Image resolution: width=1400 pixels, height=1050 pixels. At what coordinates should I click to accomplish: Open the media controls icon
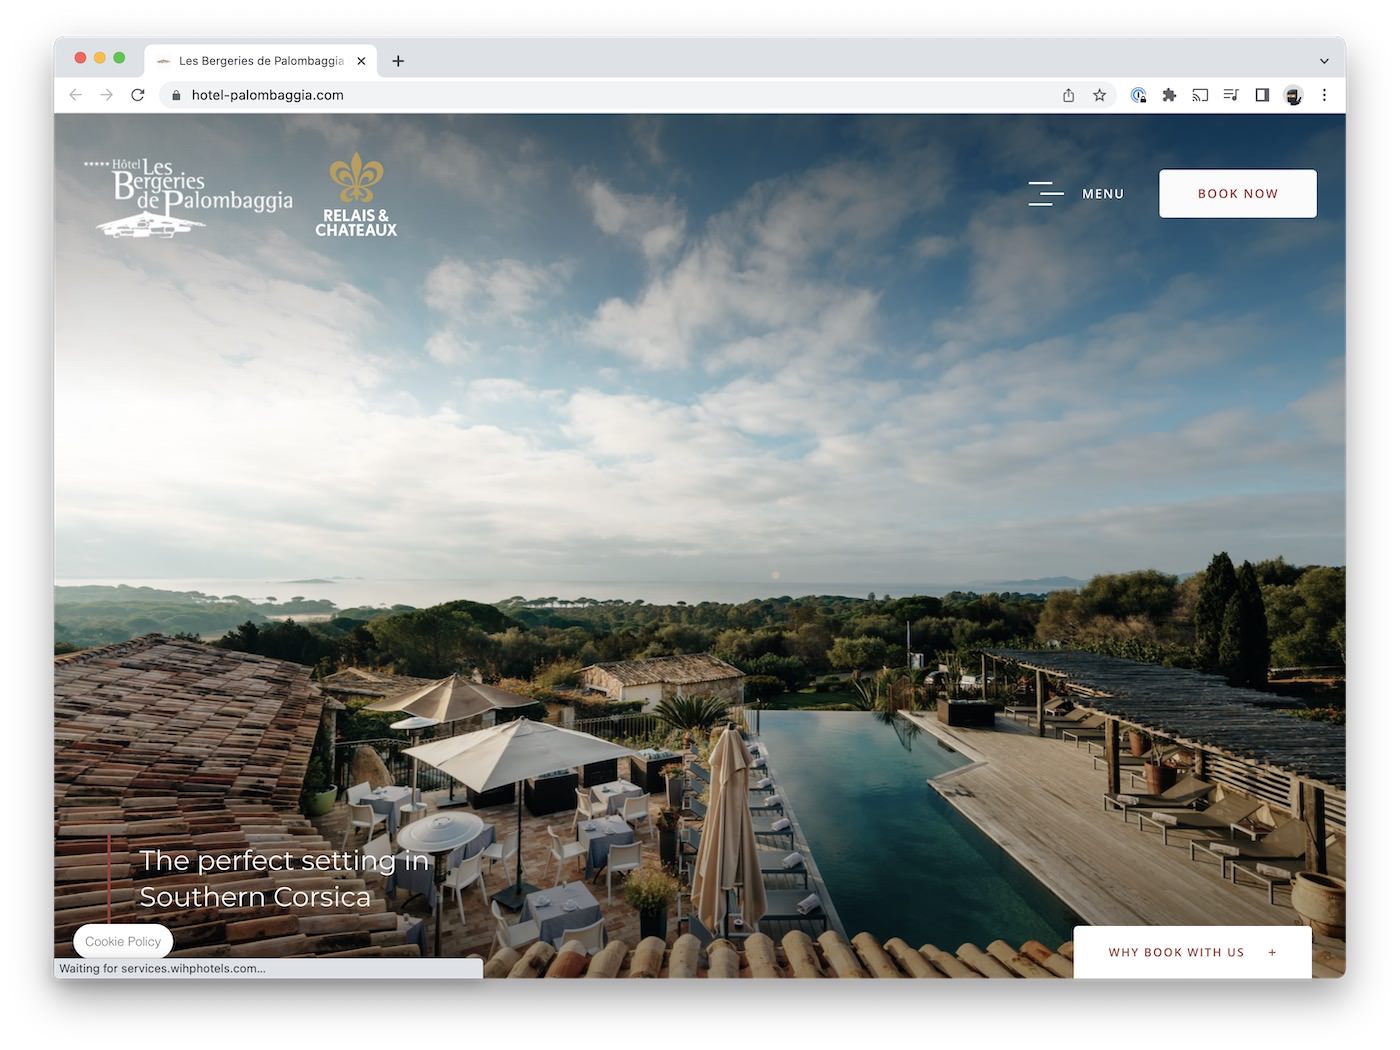pos(1231,95)
